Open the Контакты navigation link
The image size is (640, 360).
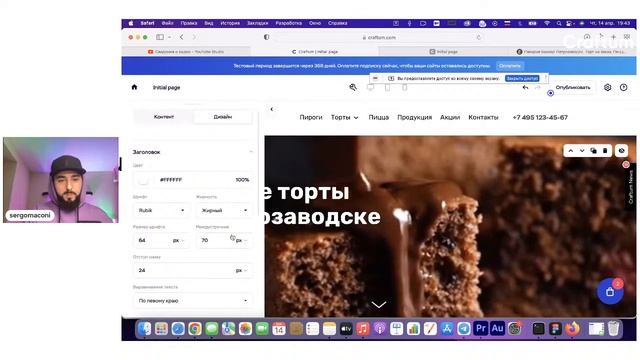483,118
